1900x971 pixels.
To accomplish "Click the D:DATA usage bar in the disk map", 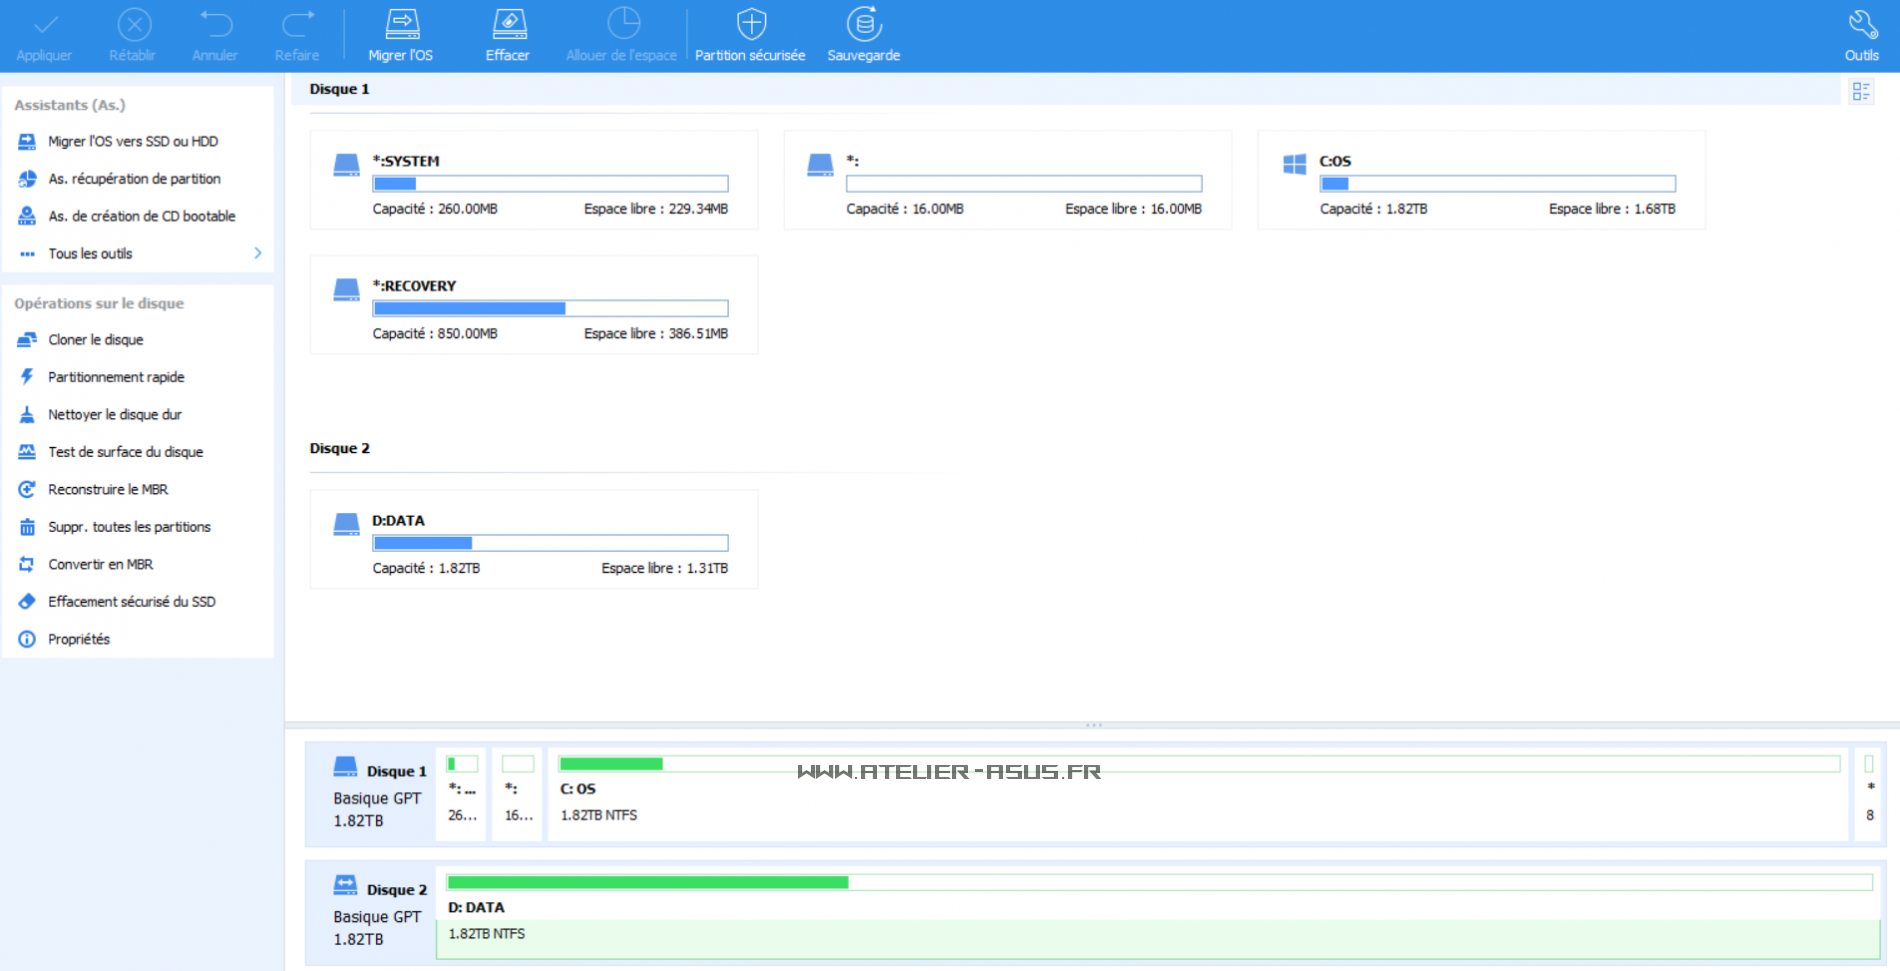I will (x=1158, y=882).
